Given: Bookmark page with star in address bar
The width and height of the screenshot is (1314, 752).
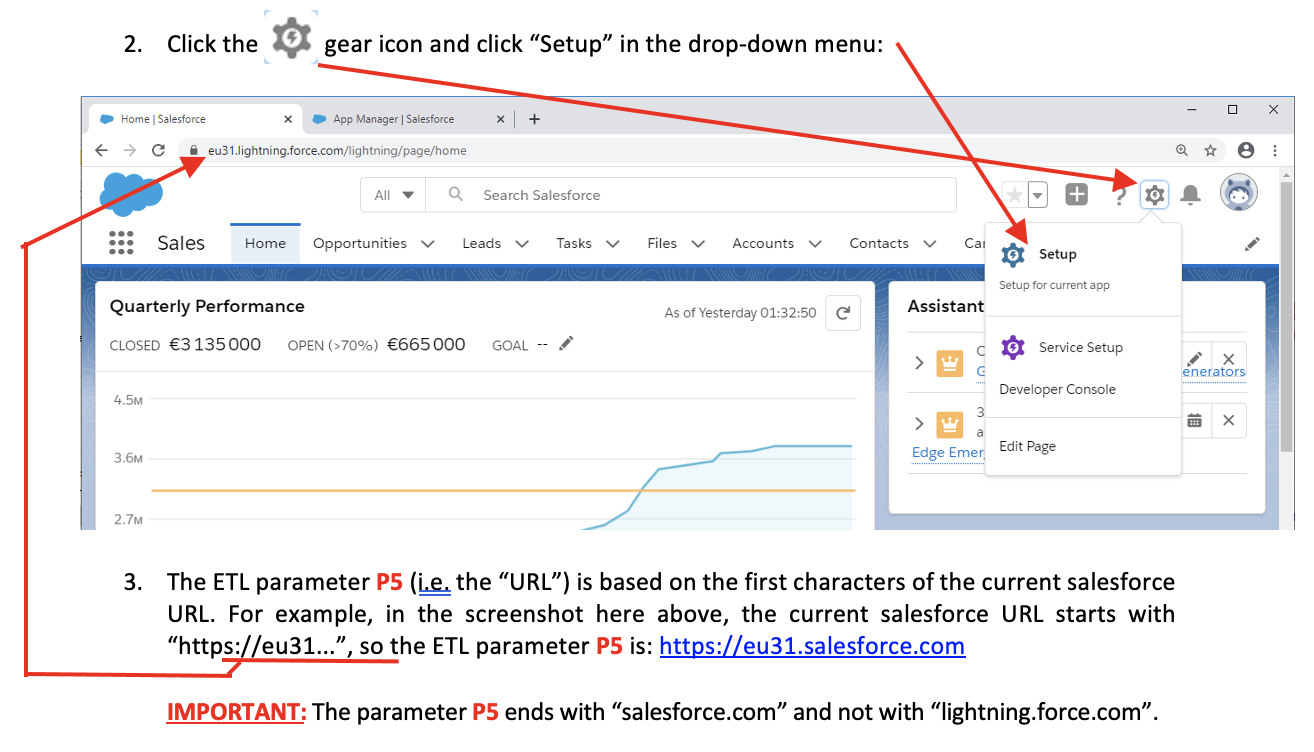Looking at the screenshot, I should 1210,150.
